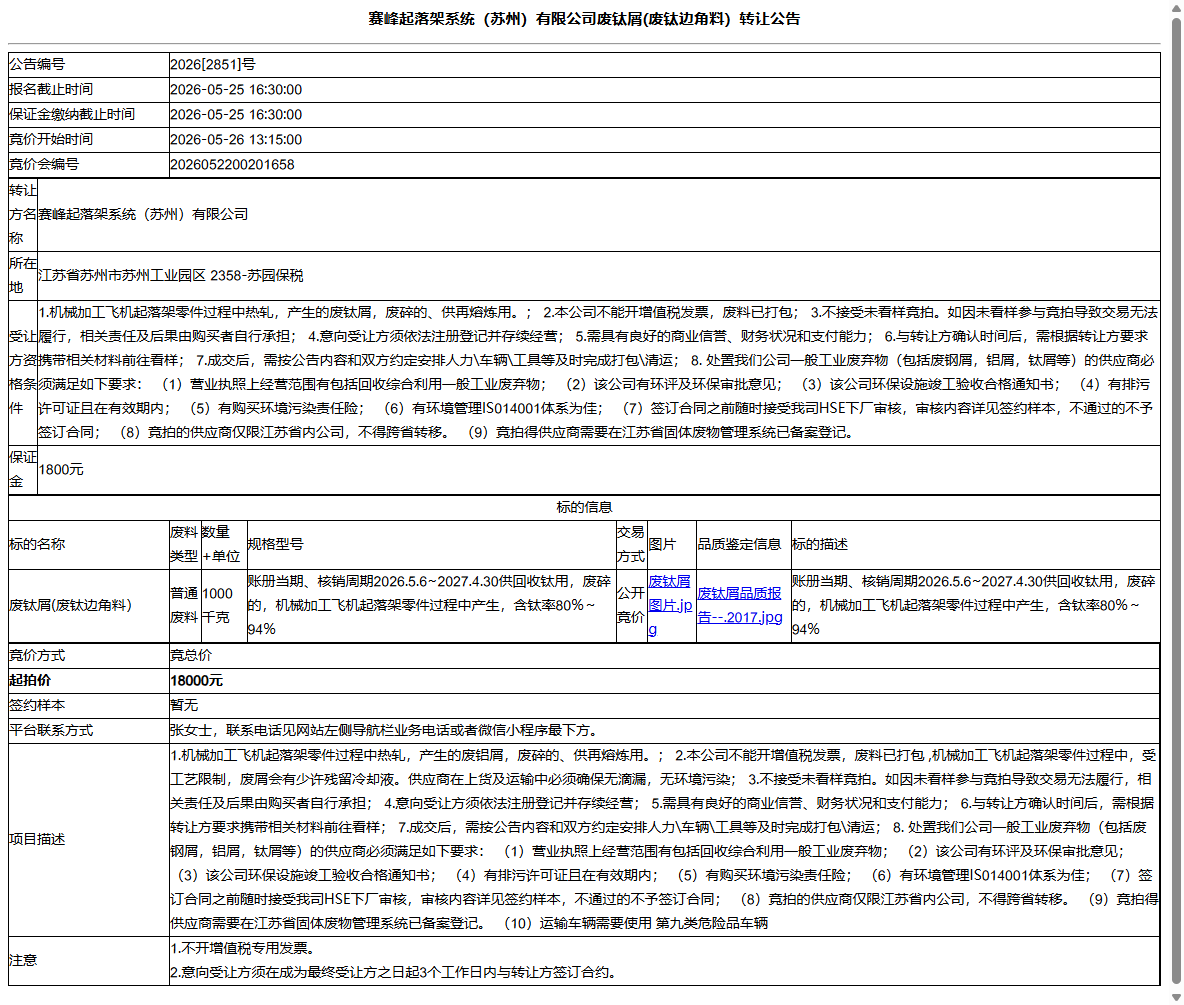
Task: Click the 竞总价 bidding method value
Action: click(191, 655)
